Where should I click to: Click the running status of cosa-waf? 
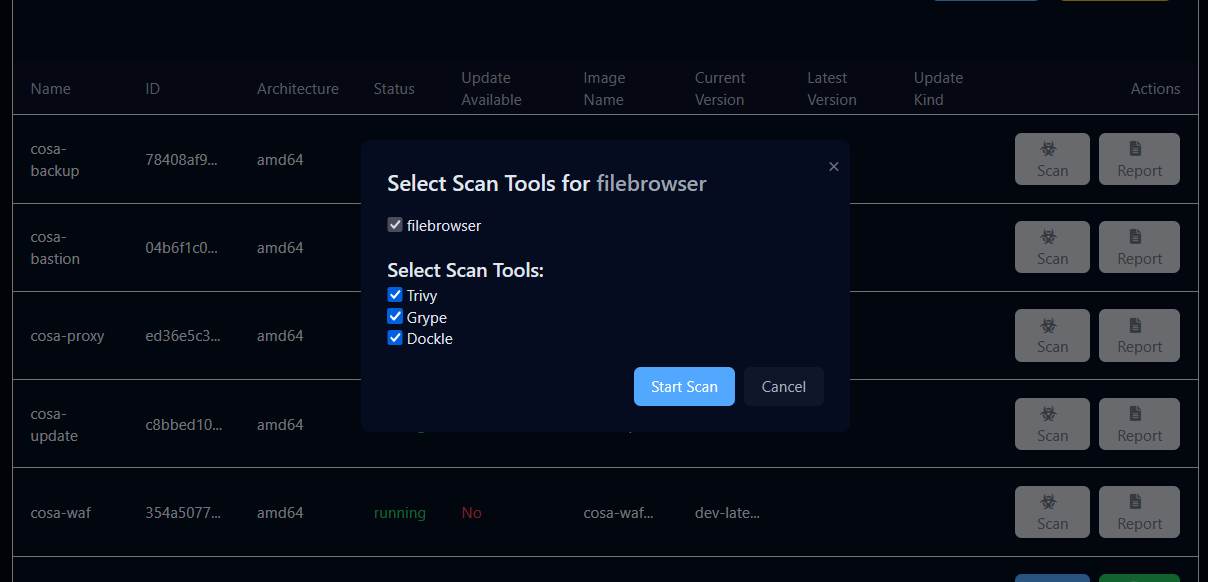click(400, 513)
